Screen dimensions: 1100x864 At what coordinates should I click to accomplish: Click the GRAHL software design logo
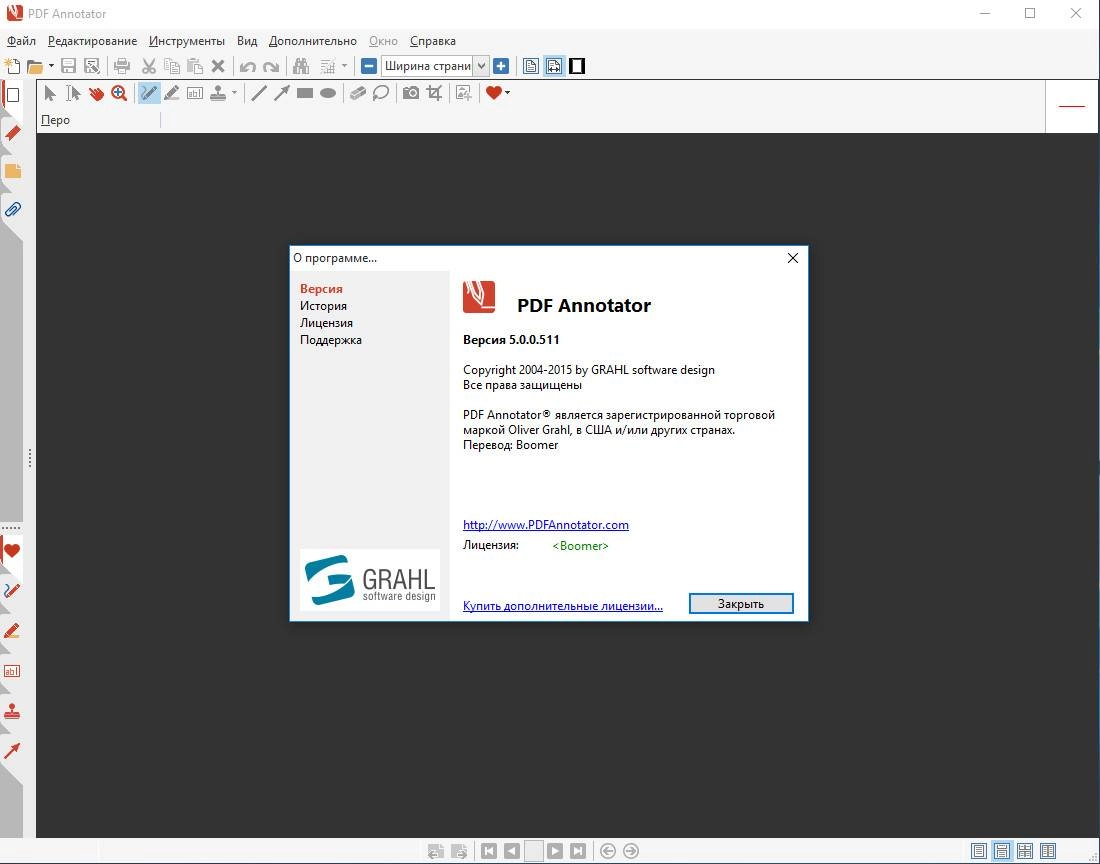pos(370,580)
